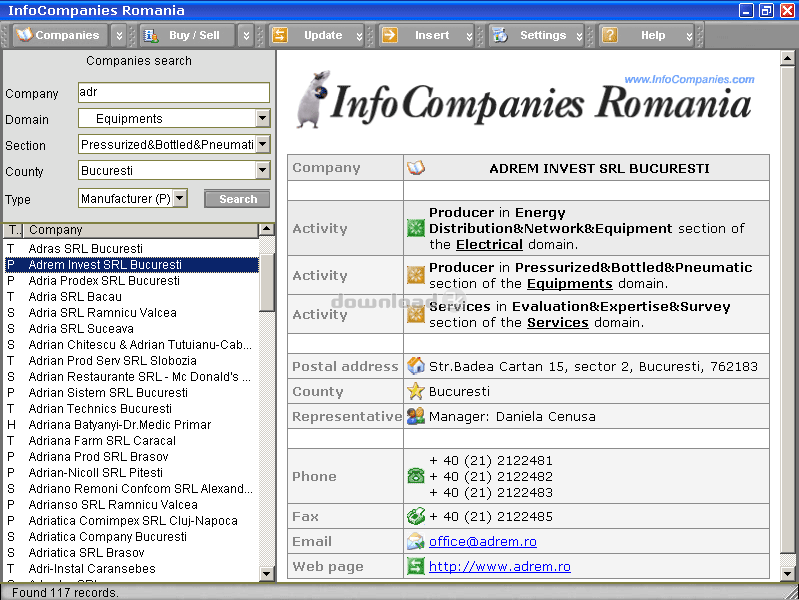Image resolution: width=799 pixels, height=600 pixels.
Task: Expand the chevron next to Help
Action: 689,35
